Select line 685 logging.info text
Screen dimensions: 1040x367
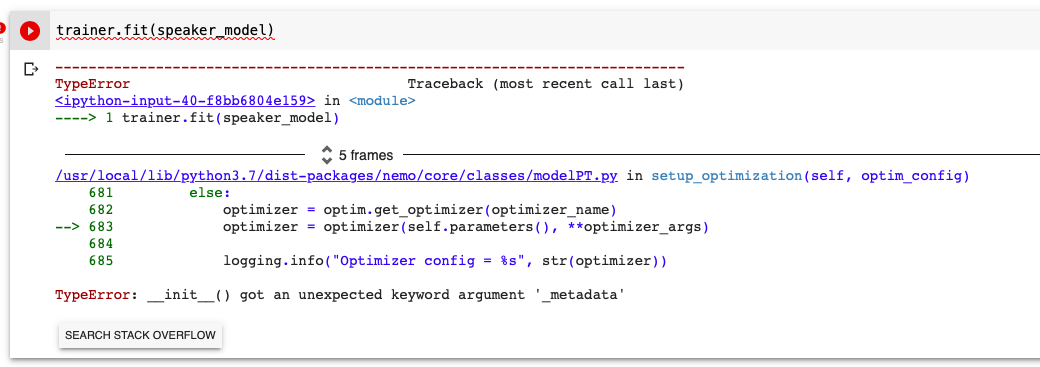445,261
